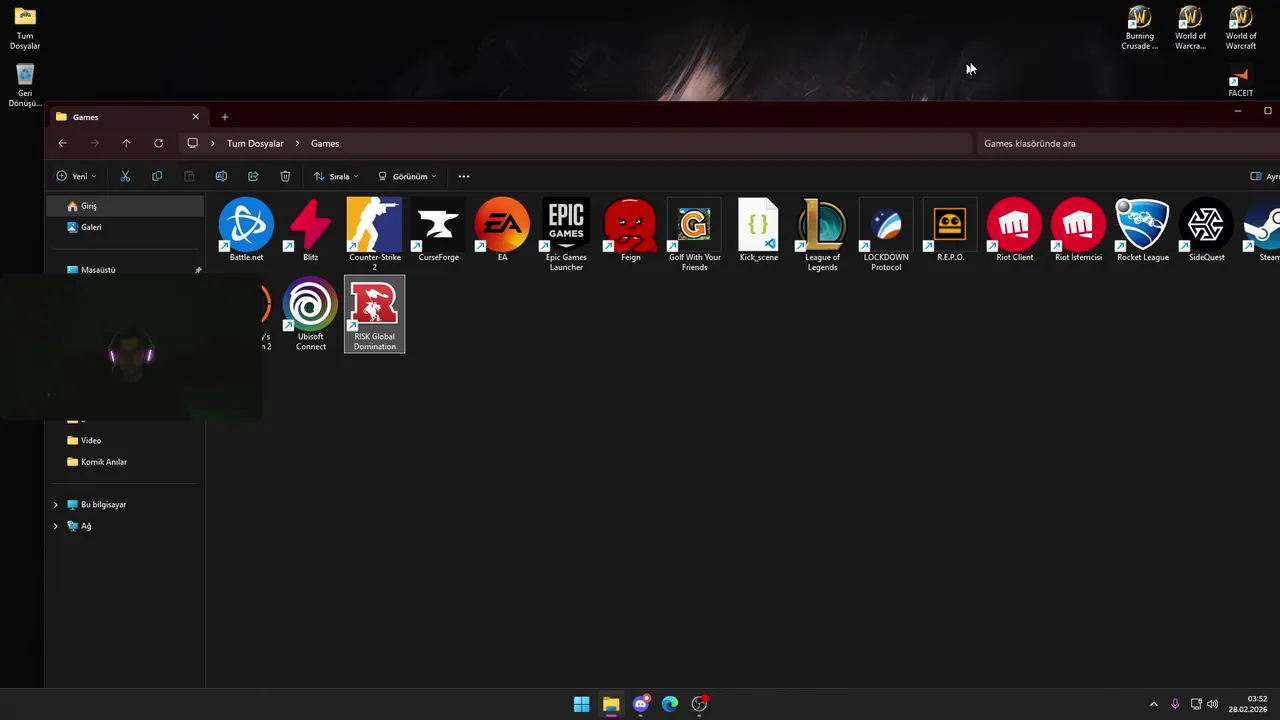Open the Görünüm view dropdown
The height and width of the screenshot is (720, 1280).
point(407,176)
